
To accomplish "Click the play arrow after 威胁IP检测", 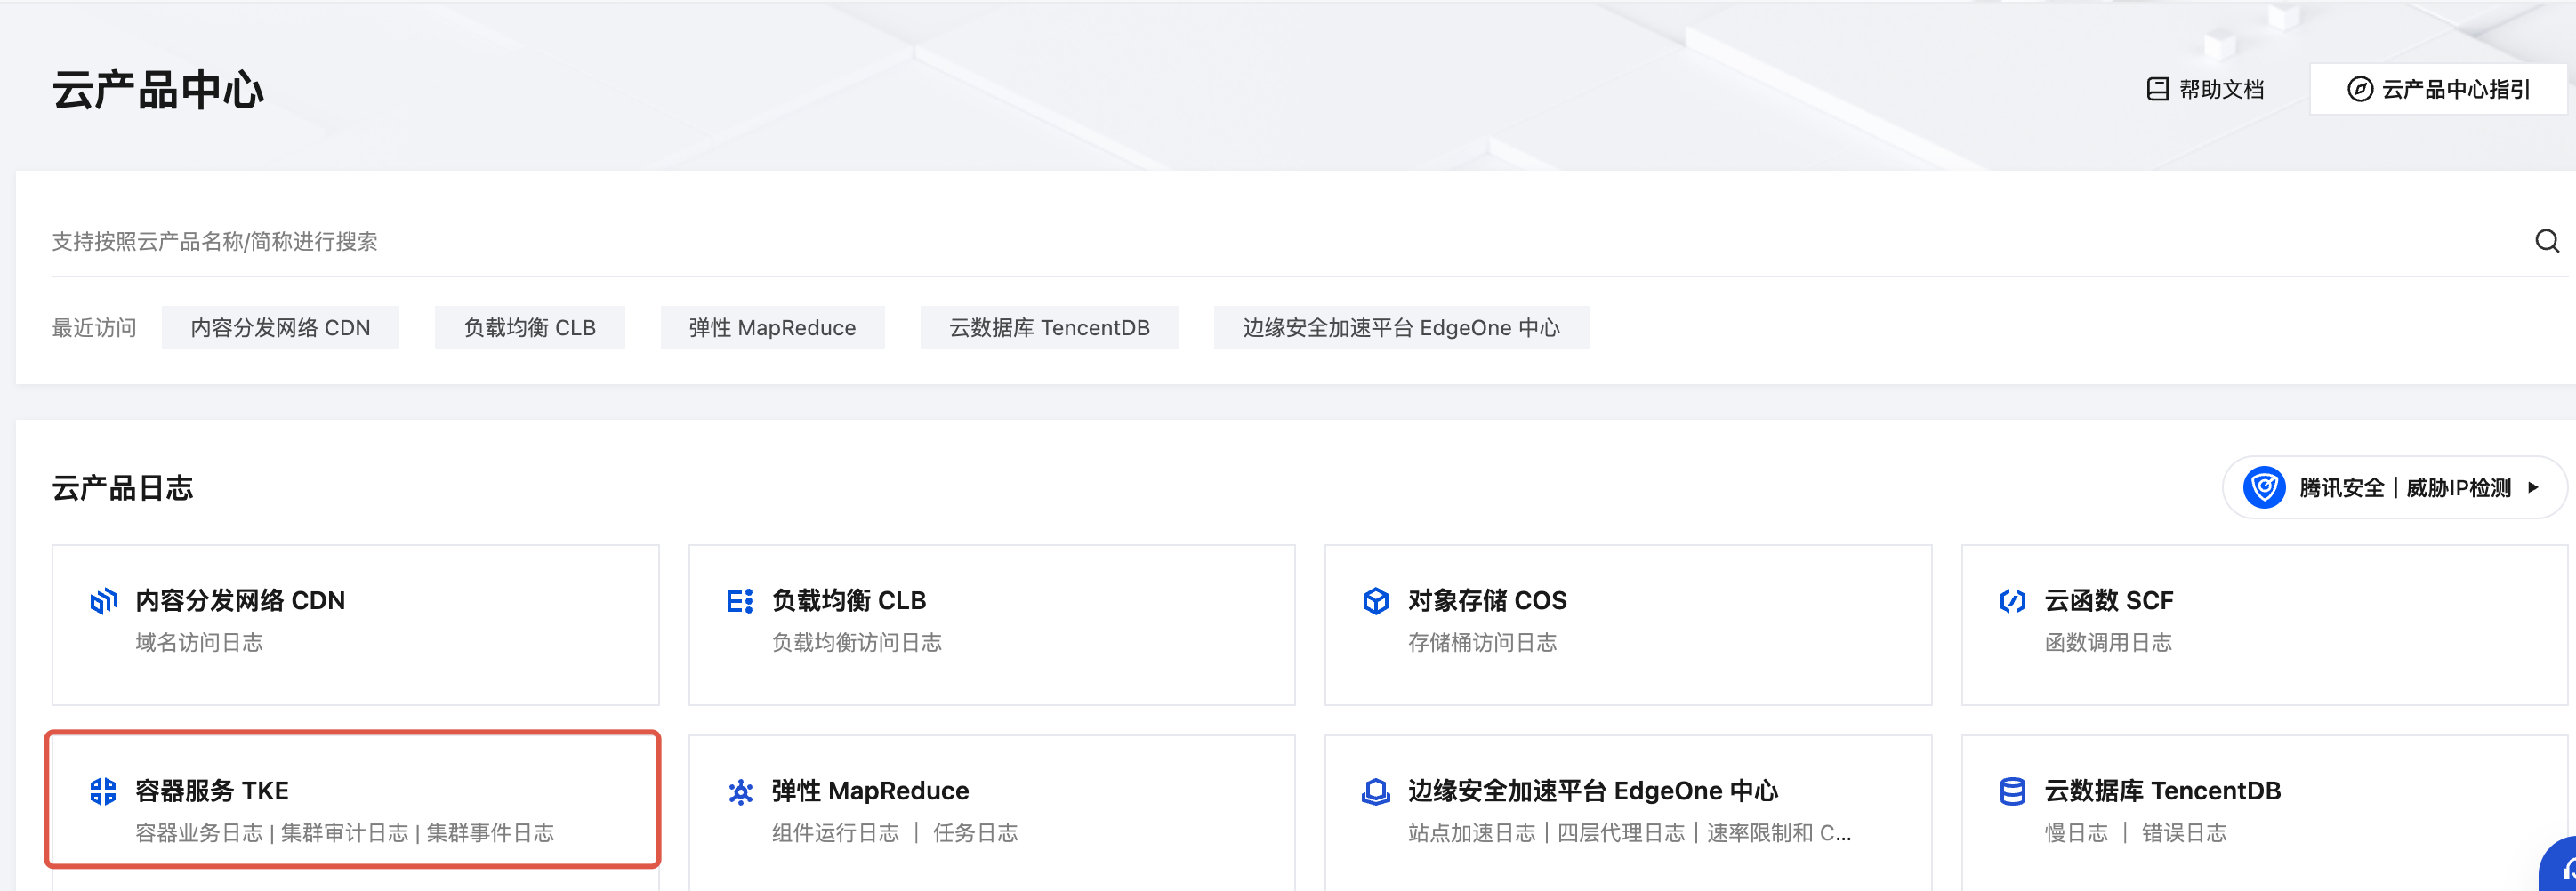I will pos(2533,487).
